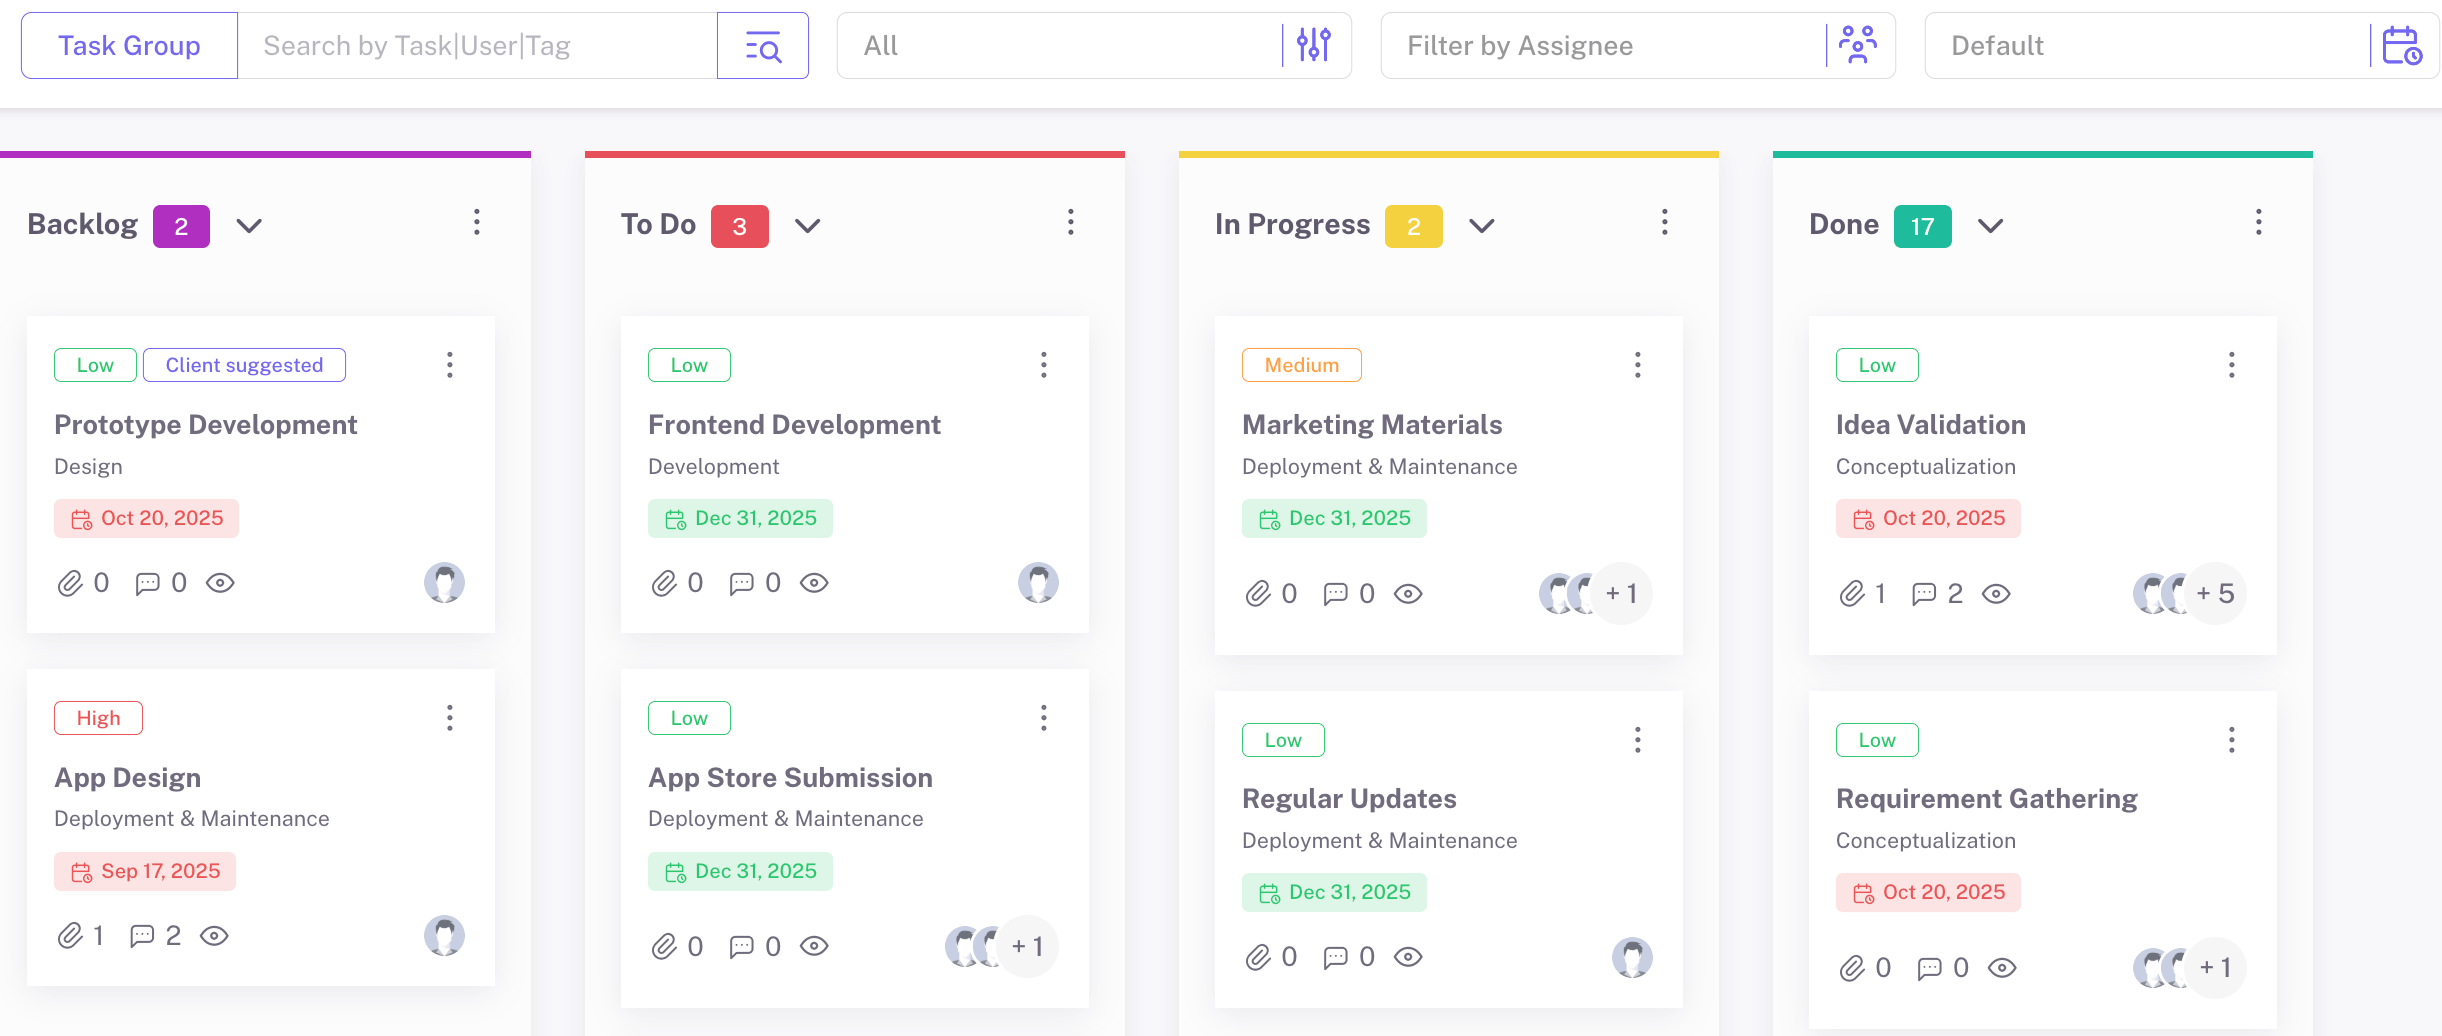Click the assignee people icon
This screenshot has width=2442, height=1036.
pos(1857,46)
